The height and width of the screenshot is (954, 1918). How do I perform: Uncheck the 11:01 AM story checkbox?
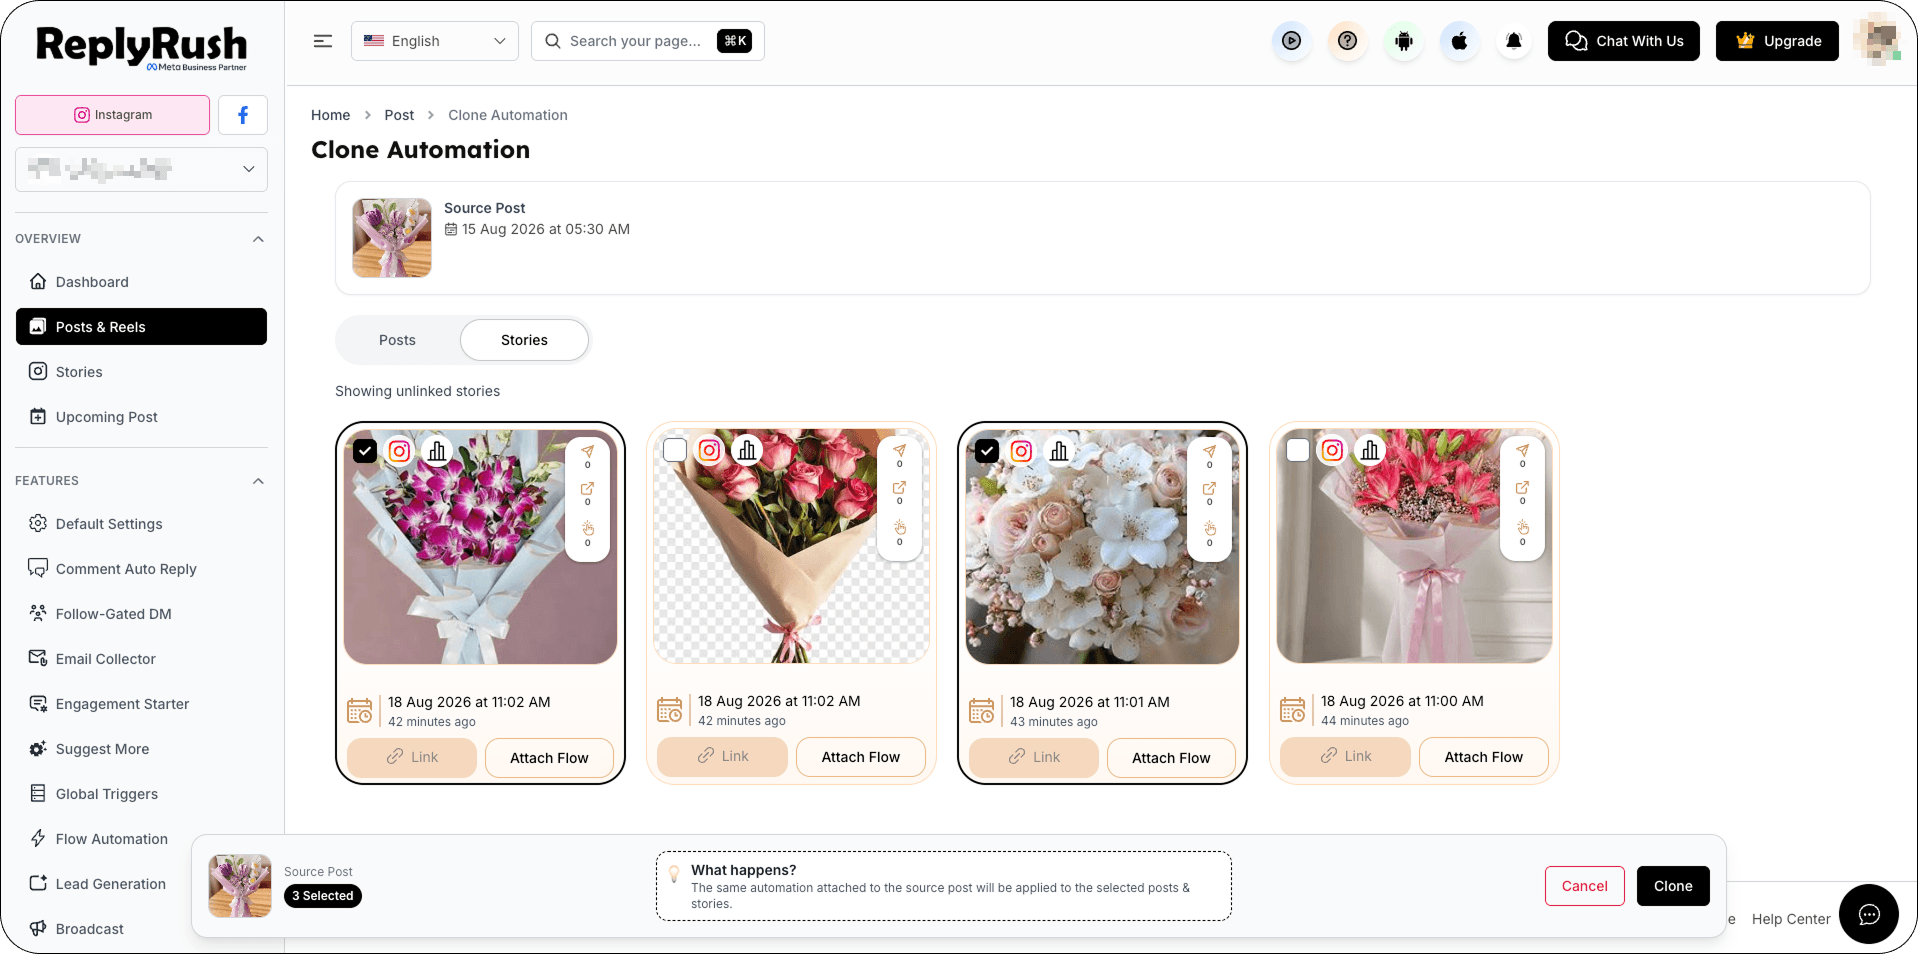click(x=987, y=451)
